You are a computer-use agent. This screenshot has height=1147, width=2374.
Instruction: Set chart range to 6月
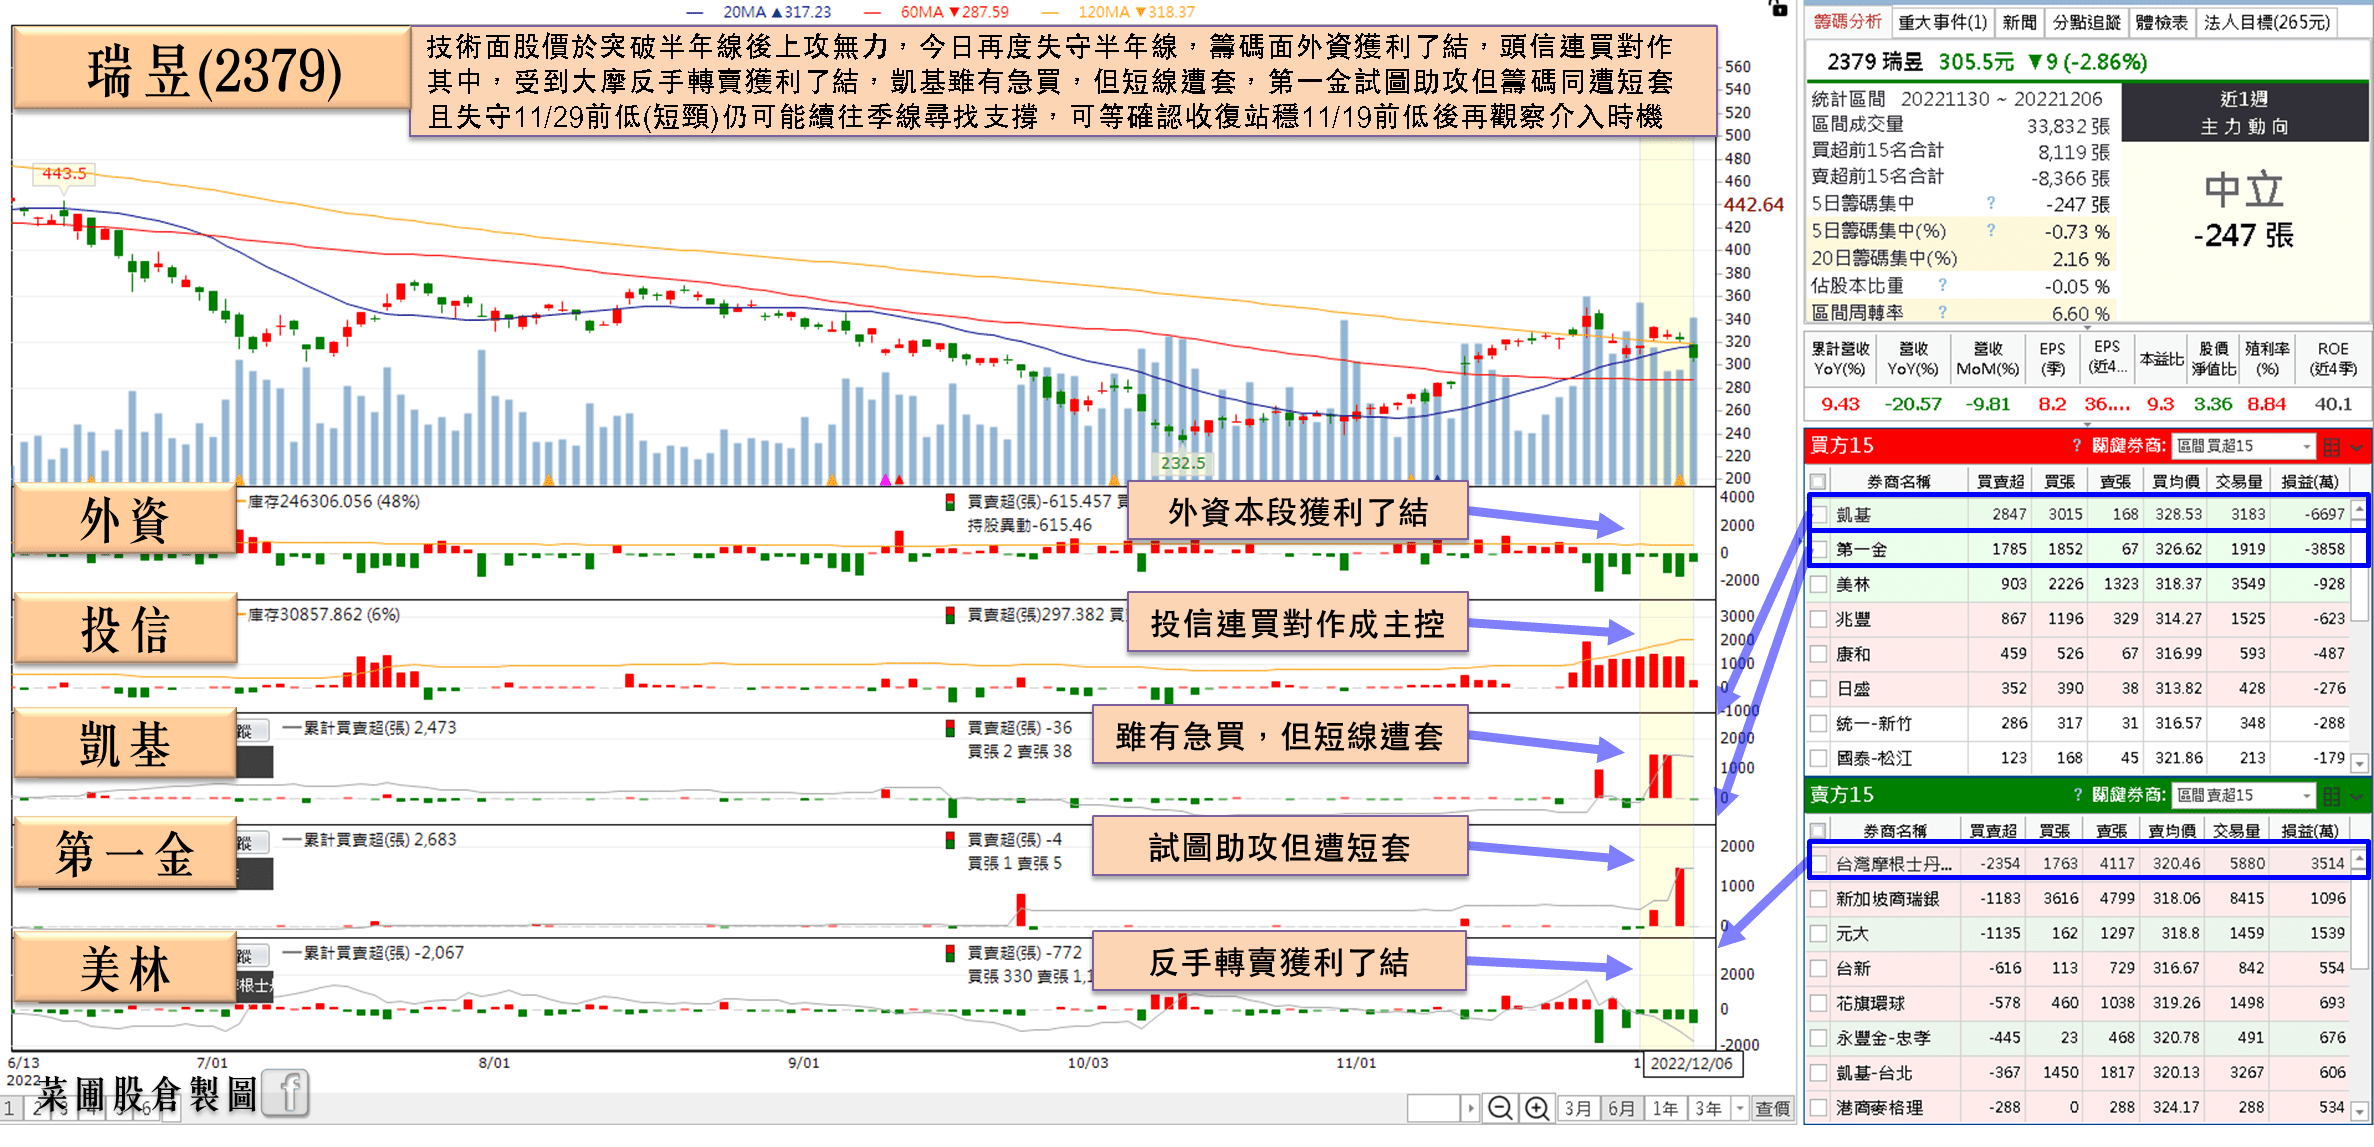click(x=1622, y=1108)
